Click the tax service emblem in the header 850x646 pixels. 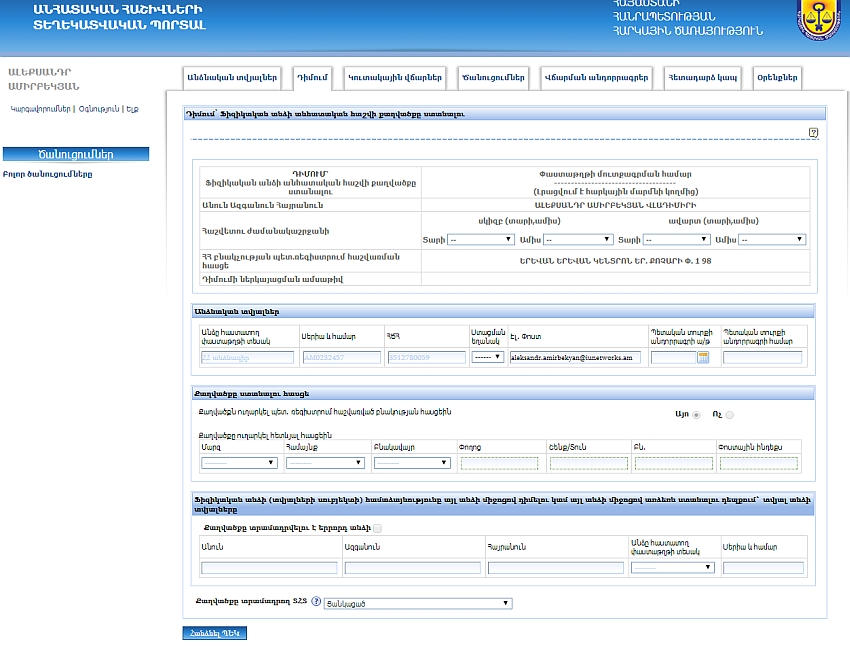pos(818,20)
